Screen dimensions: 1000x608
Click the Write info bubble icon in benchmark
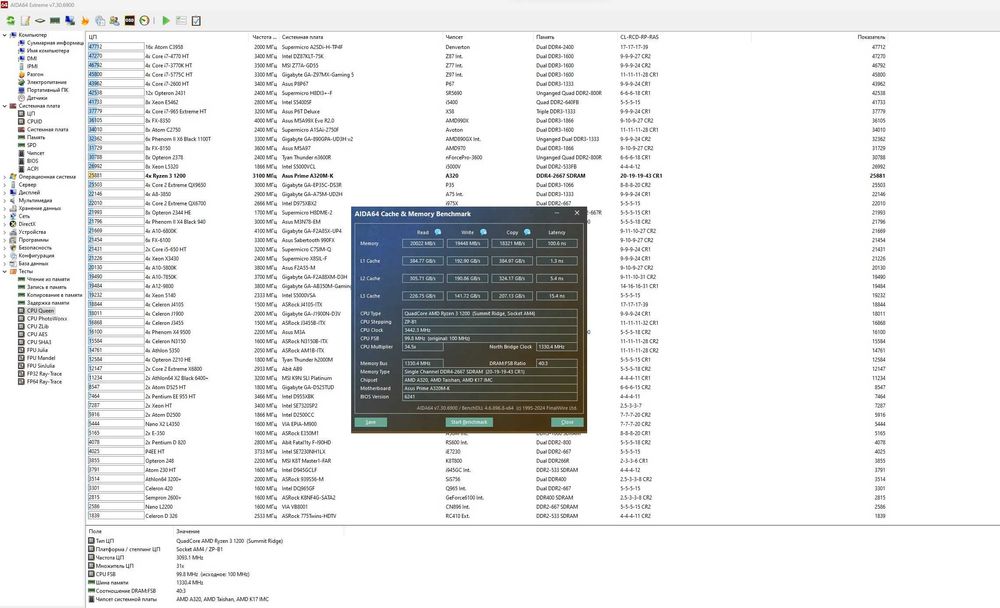pos(483,232)
